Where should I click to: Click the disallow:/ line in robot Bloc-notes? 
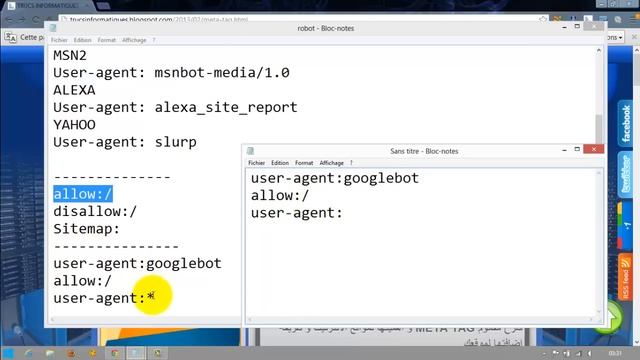tap(95, 211)
